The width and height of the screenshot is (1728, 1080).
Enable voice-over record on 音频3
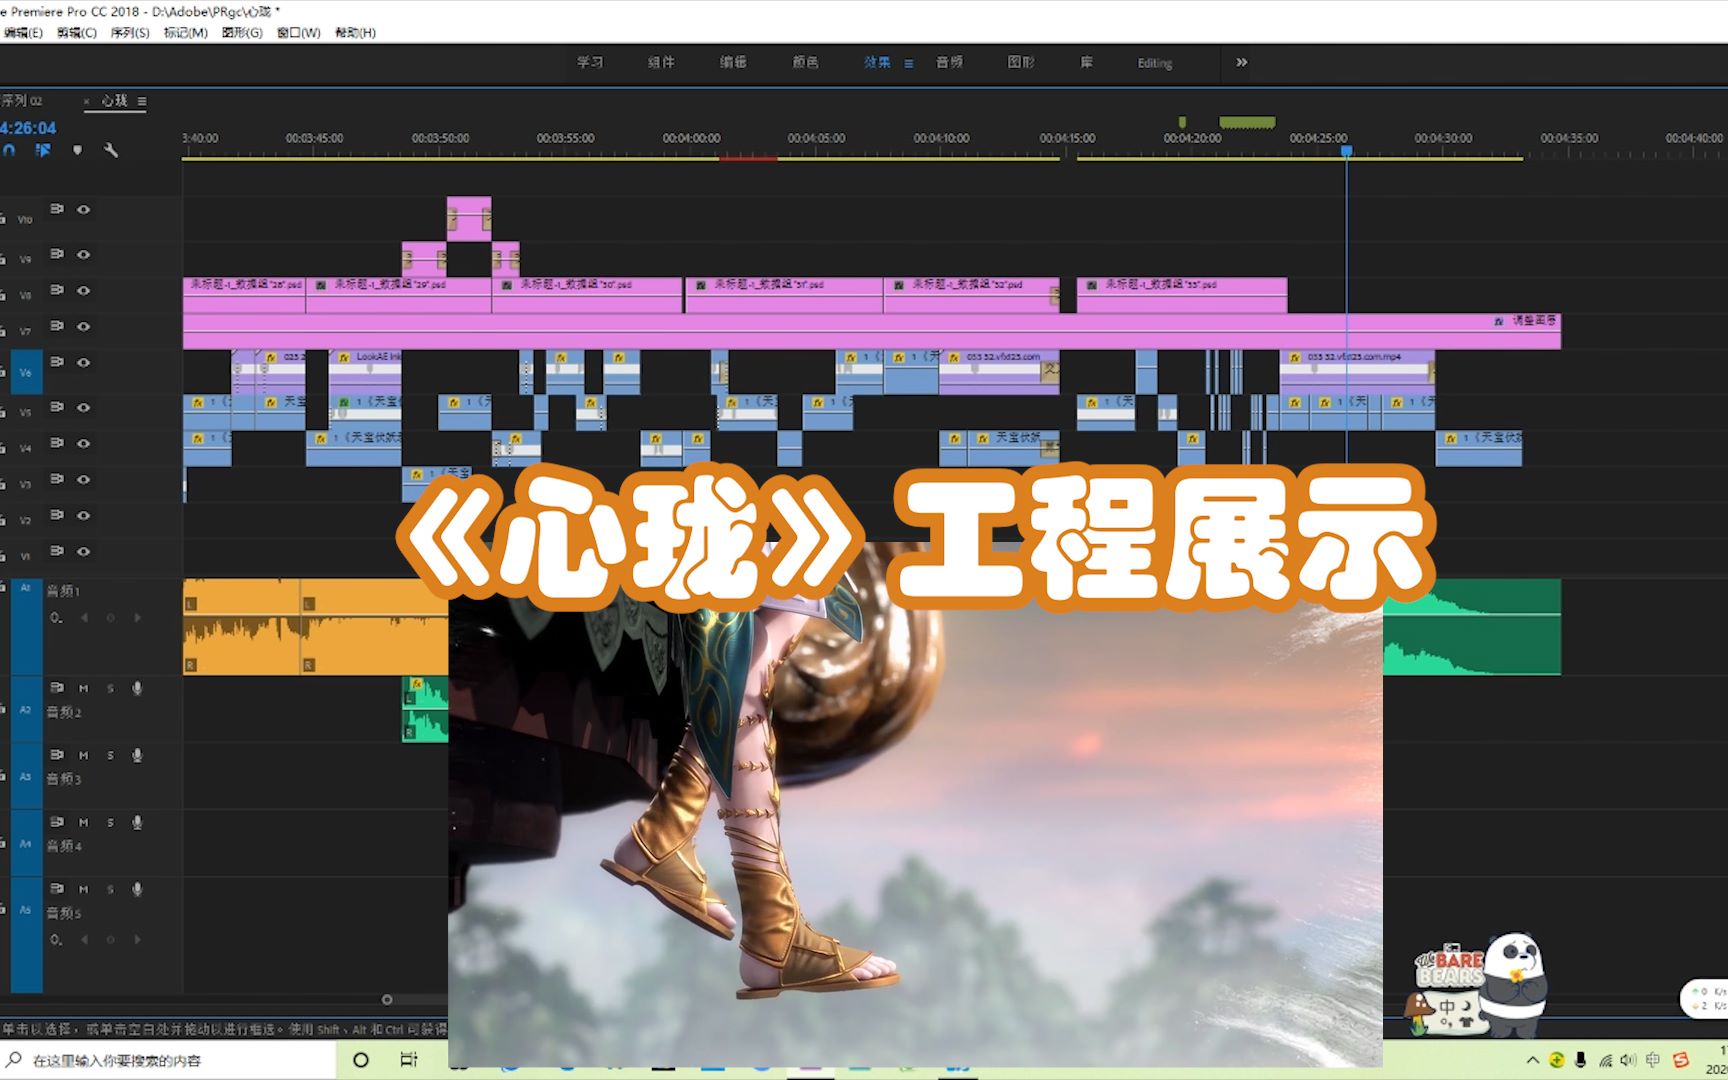(x=137, y=755)
